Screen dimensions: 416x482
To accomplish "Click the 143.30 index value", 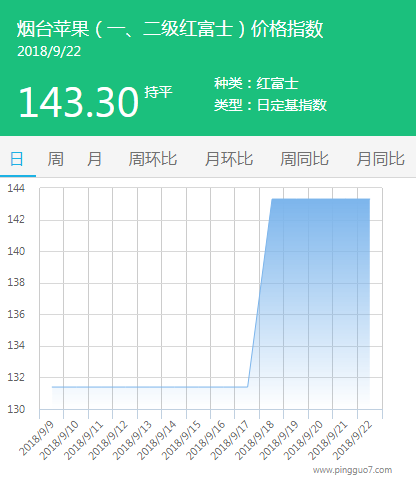I will (79, 102).
